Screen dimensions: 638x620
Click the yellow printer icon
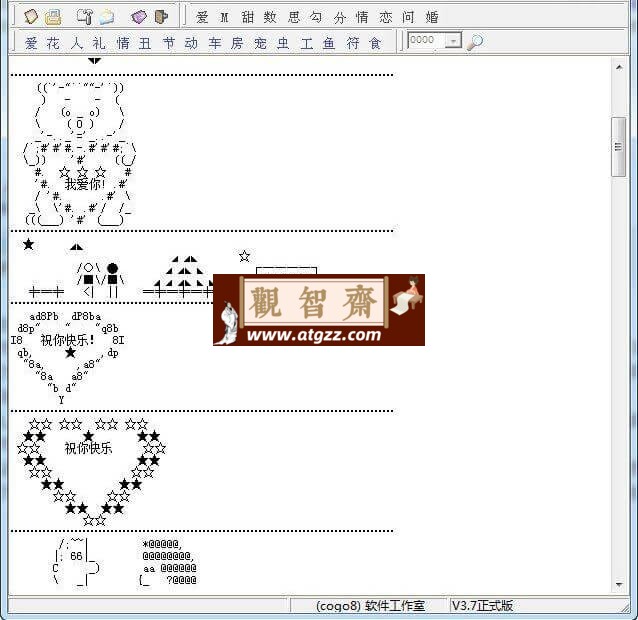(53, 16)
